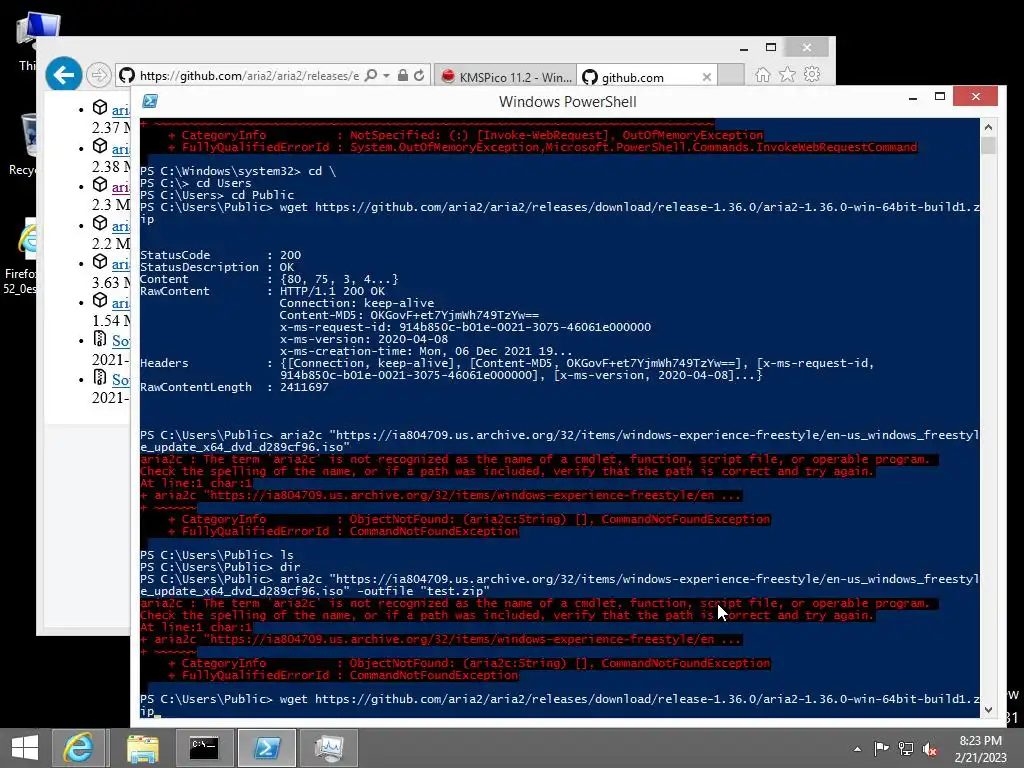Image resolution: width=1024 pixels, height=768 pixels.
Task: Minimize the Internet Explorer window
Action: tap(744, 48)
